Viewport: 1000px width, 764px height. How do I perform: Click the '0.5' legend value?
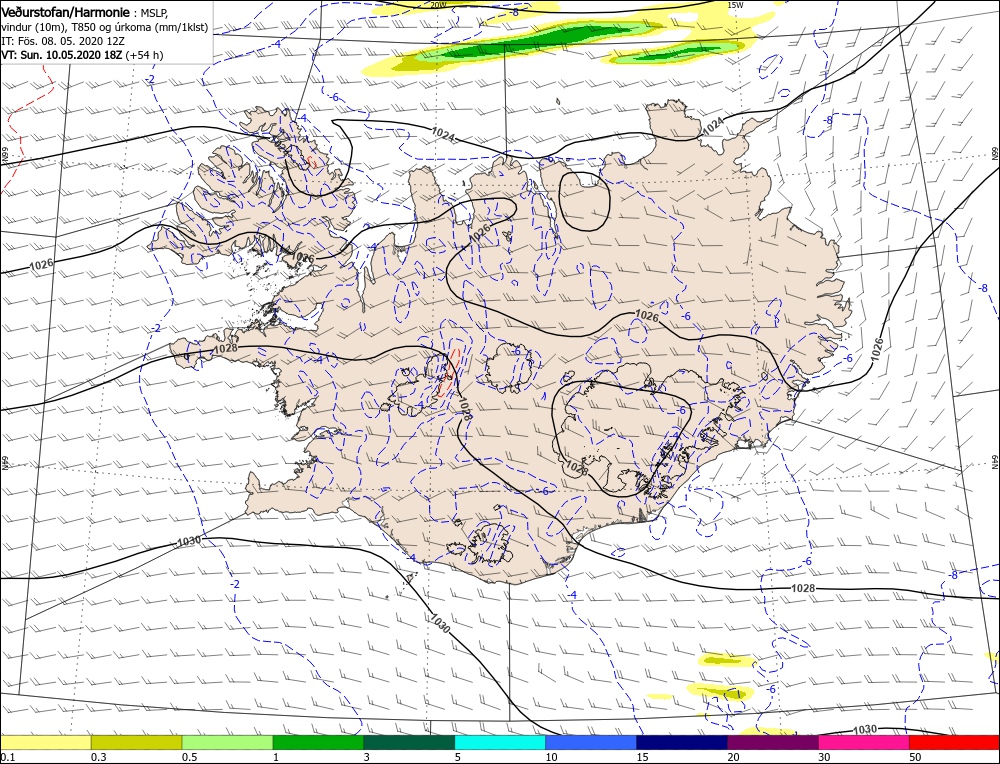pos(189,757)
